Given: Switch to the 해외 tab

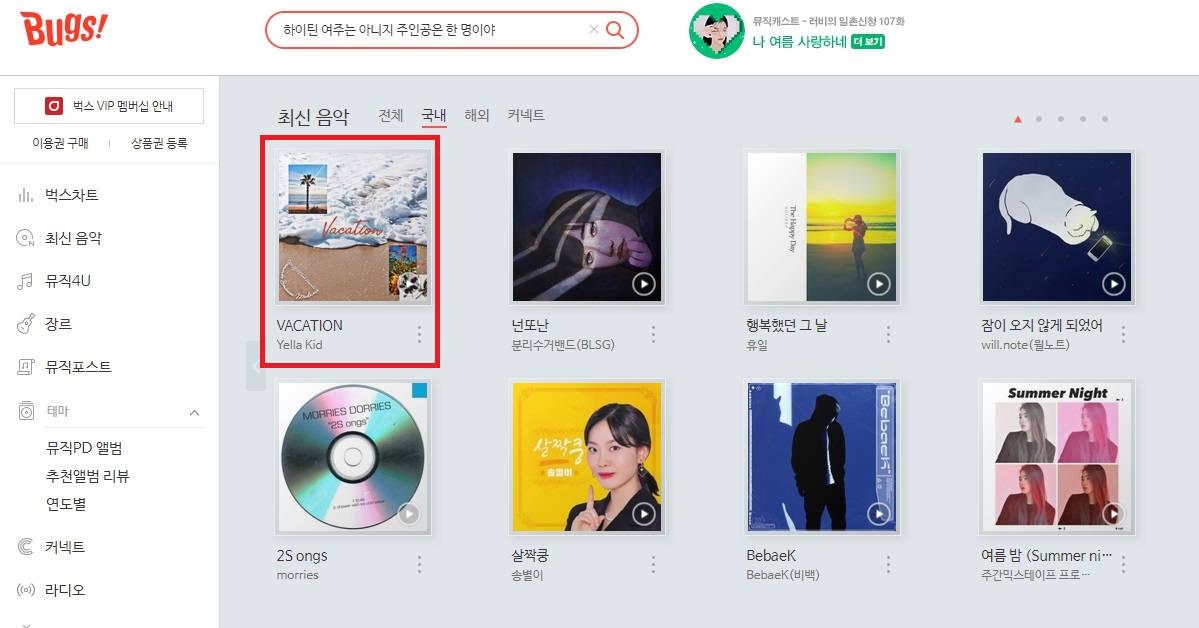Looking at the screenshot, I should [476, 116].
